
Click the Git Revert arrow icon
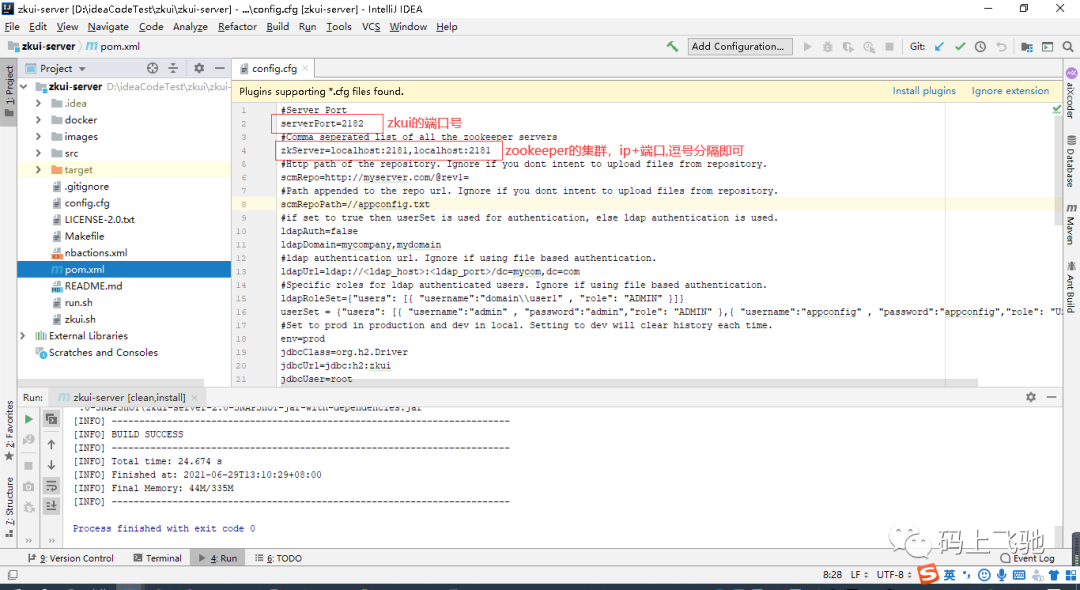click(x=1001, y=47)
